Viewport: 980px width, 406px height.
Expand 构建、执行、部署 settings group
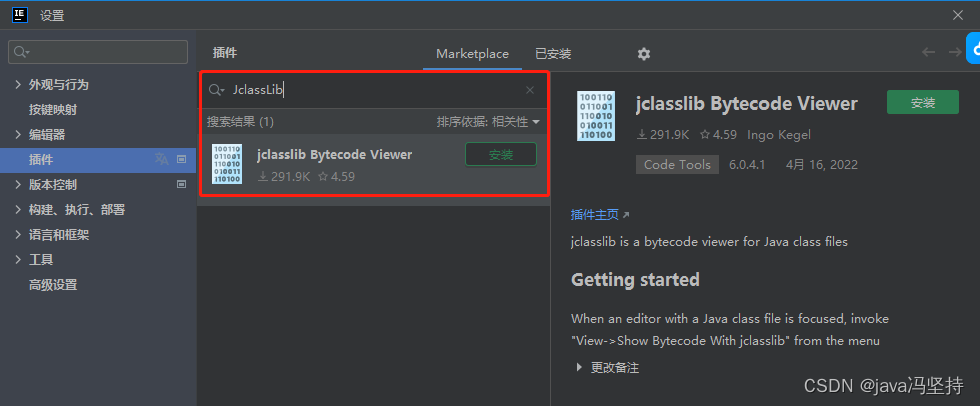tap(18, 209)
